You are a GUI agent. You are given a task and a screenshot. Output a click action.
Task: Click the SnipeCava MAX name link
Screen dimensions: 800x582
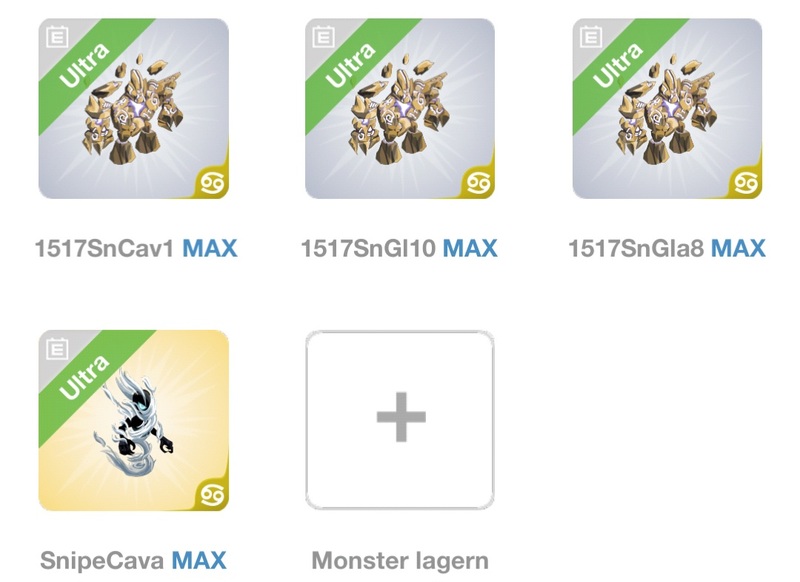tap(133, 560)
